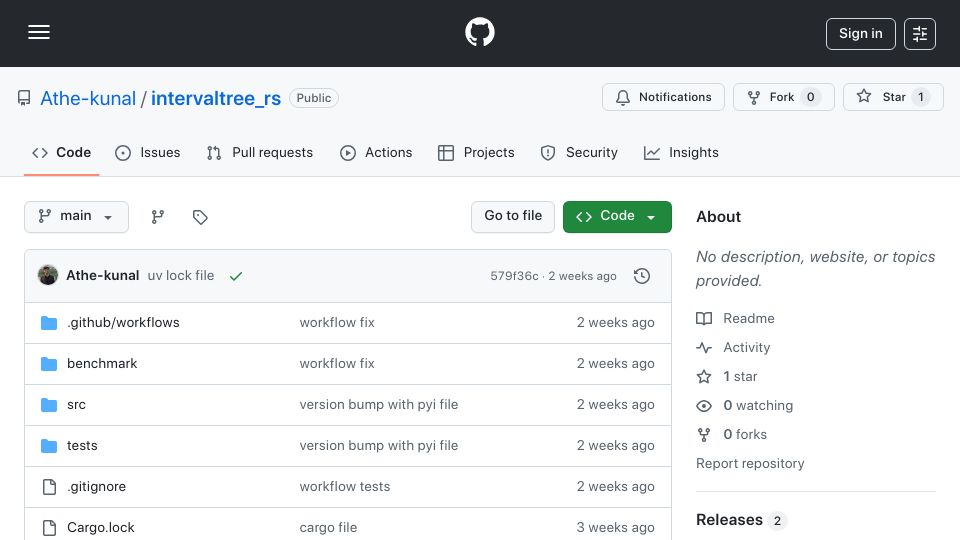
Task: Click Report repository link
Action: [x=750, y=463]
